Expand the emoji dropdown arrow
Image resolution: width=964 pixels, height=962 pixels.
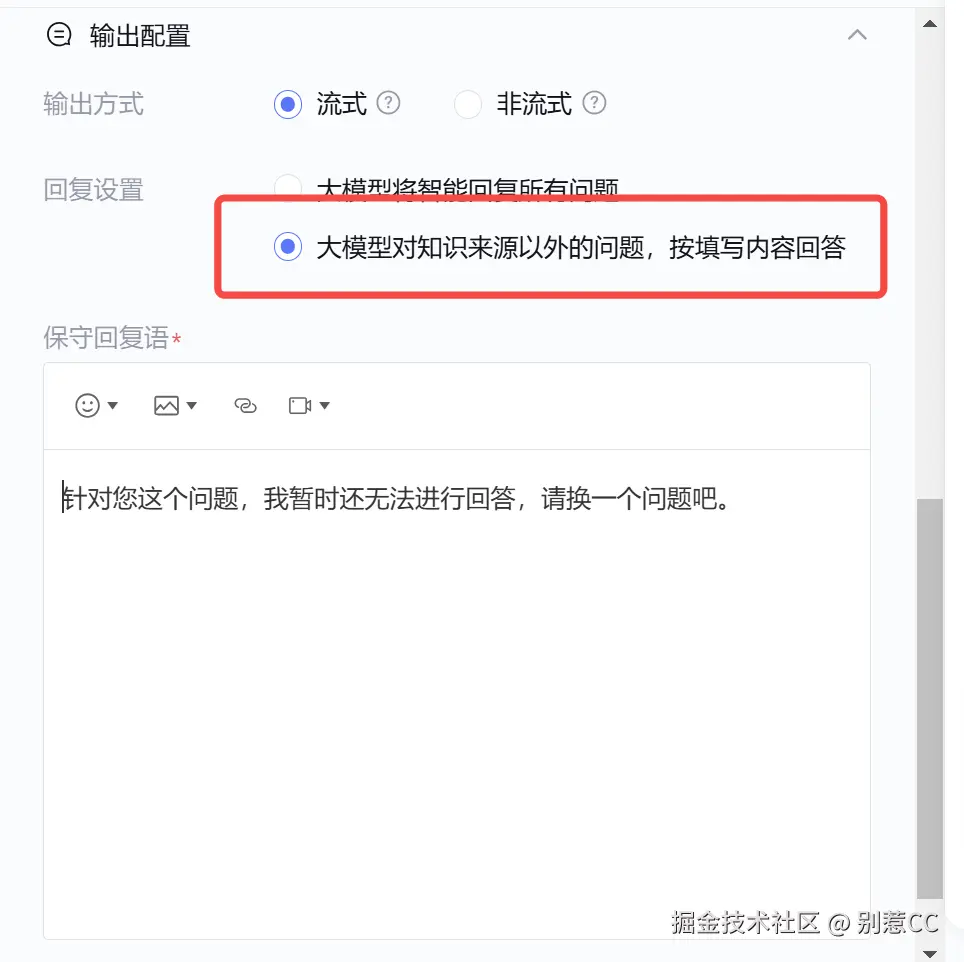(113, 406)
